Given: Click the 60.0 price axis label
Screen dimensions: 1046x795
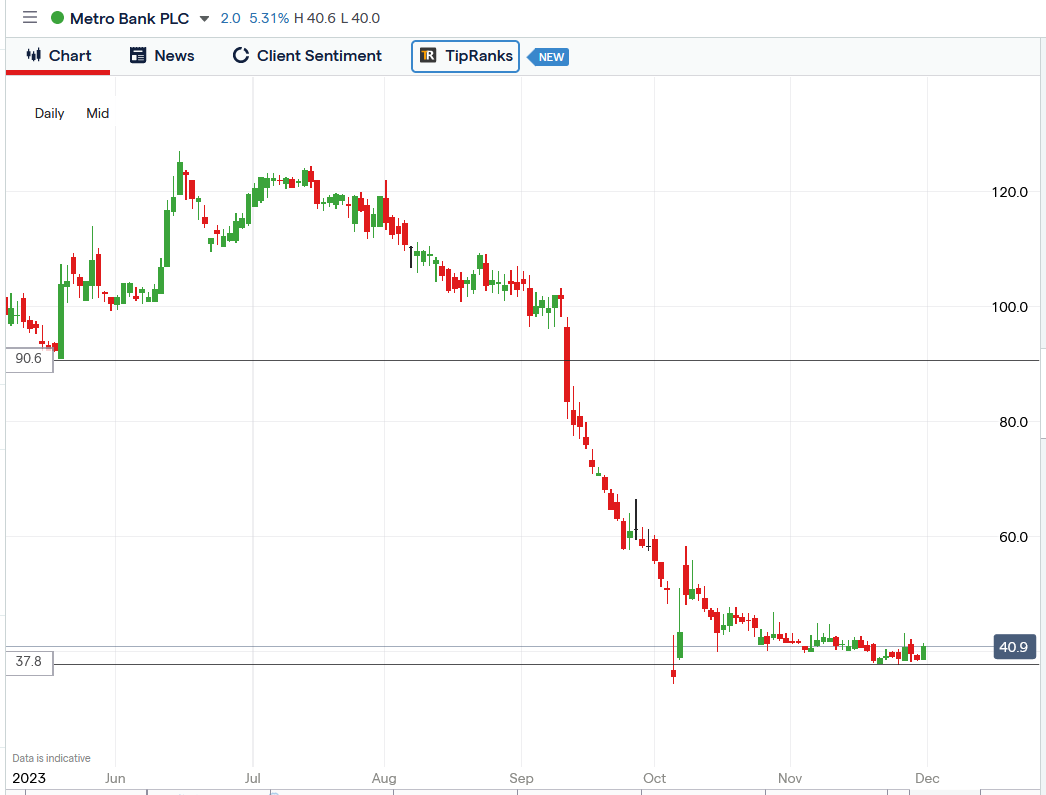Looking at the screenshot, I should (1013, 538).
